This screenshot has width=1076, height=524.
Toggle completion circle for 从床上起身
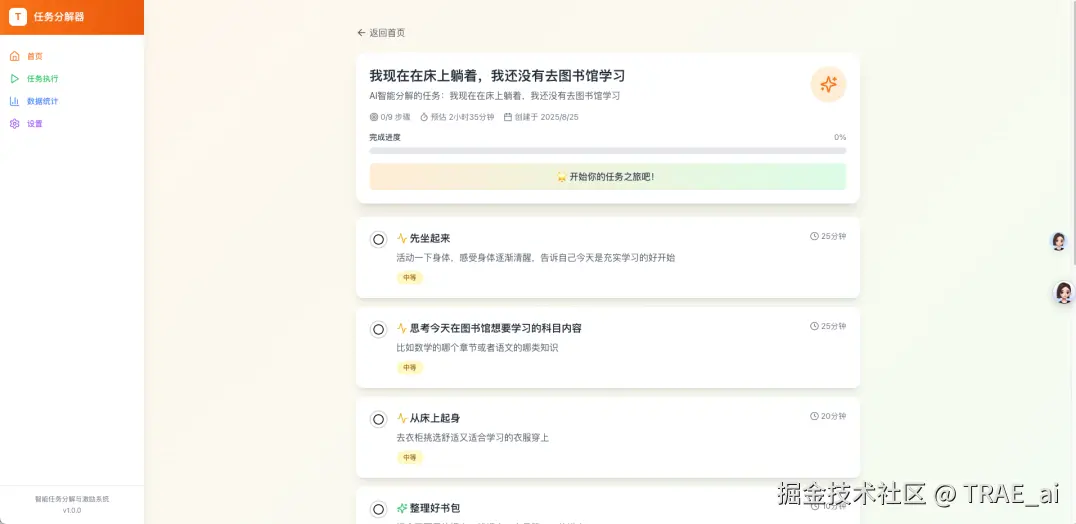click(378, 419)
